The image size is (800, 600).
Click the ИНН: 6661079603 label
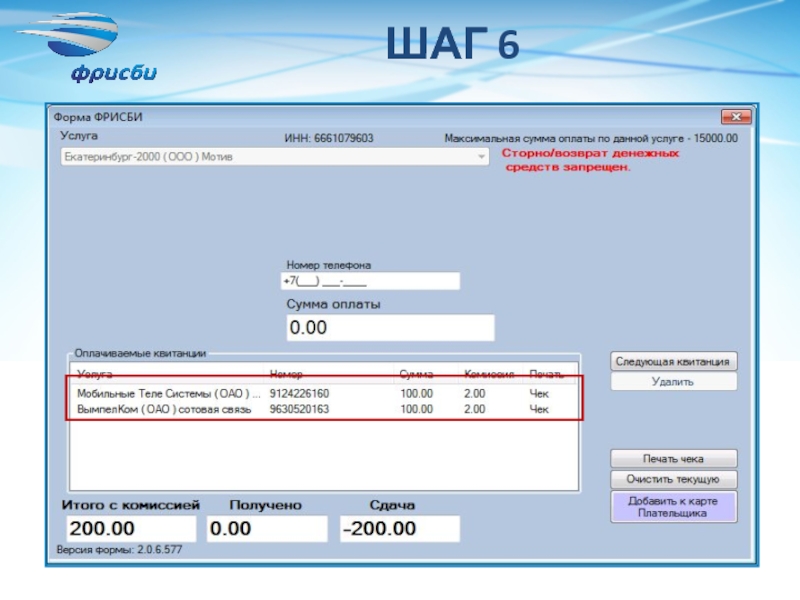tap(329, 138)
